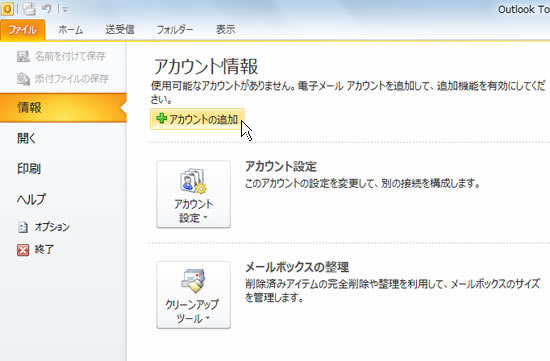Click the アカウント設定 section title

pyautogui.click(x=281, y=166)
